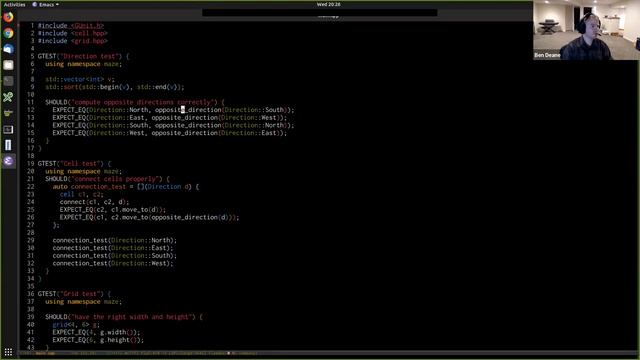Screen dimensions: 640x360
Task: Click the Emacs mode line at bottom
Action: 329,353
